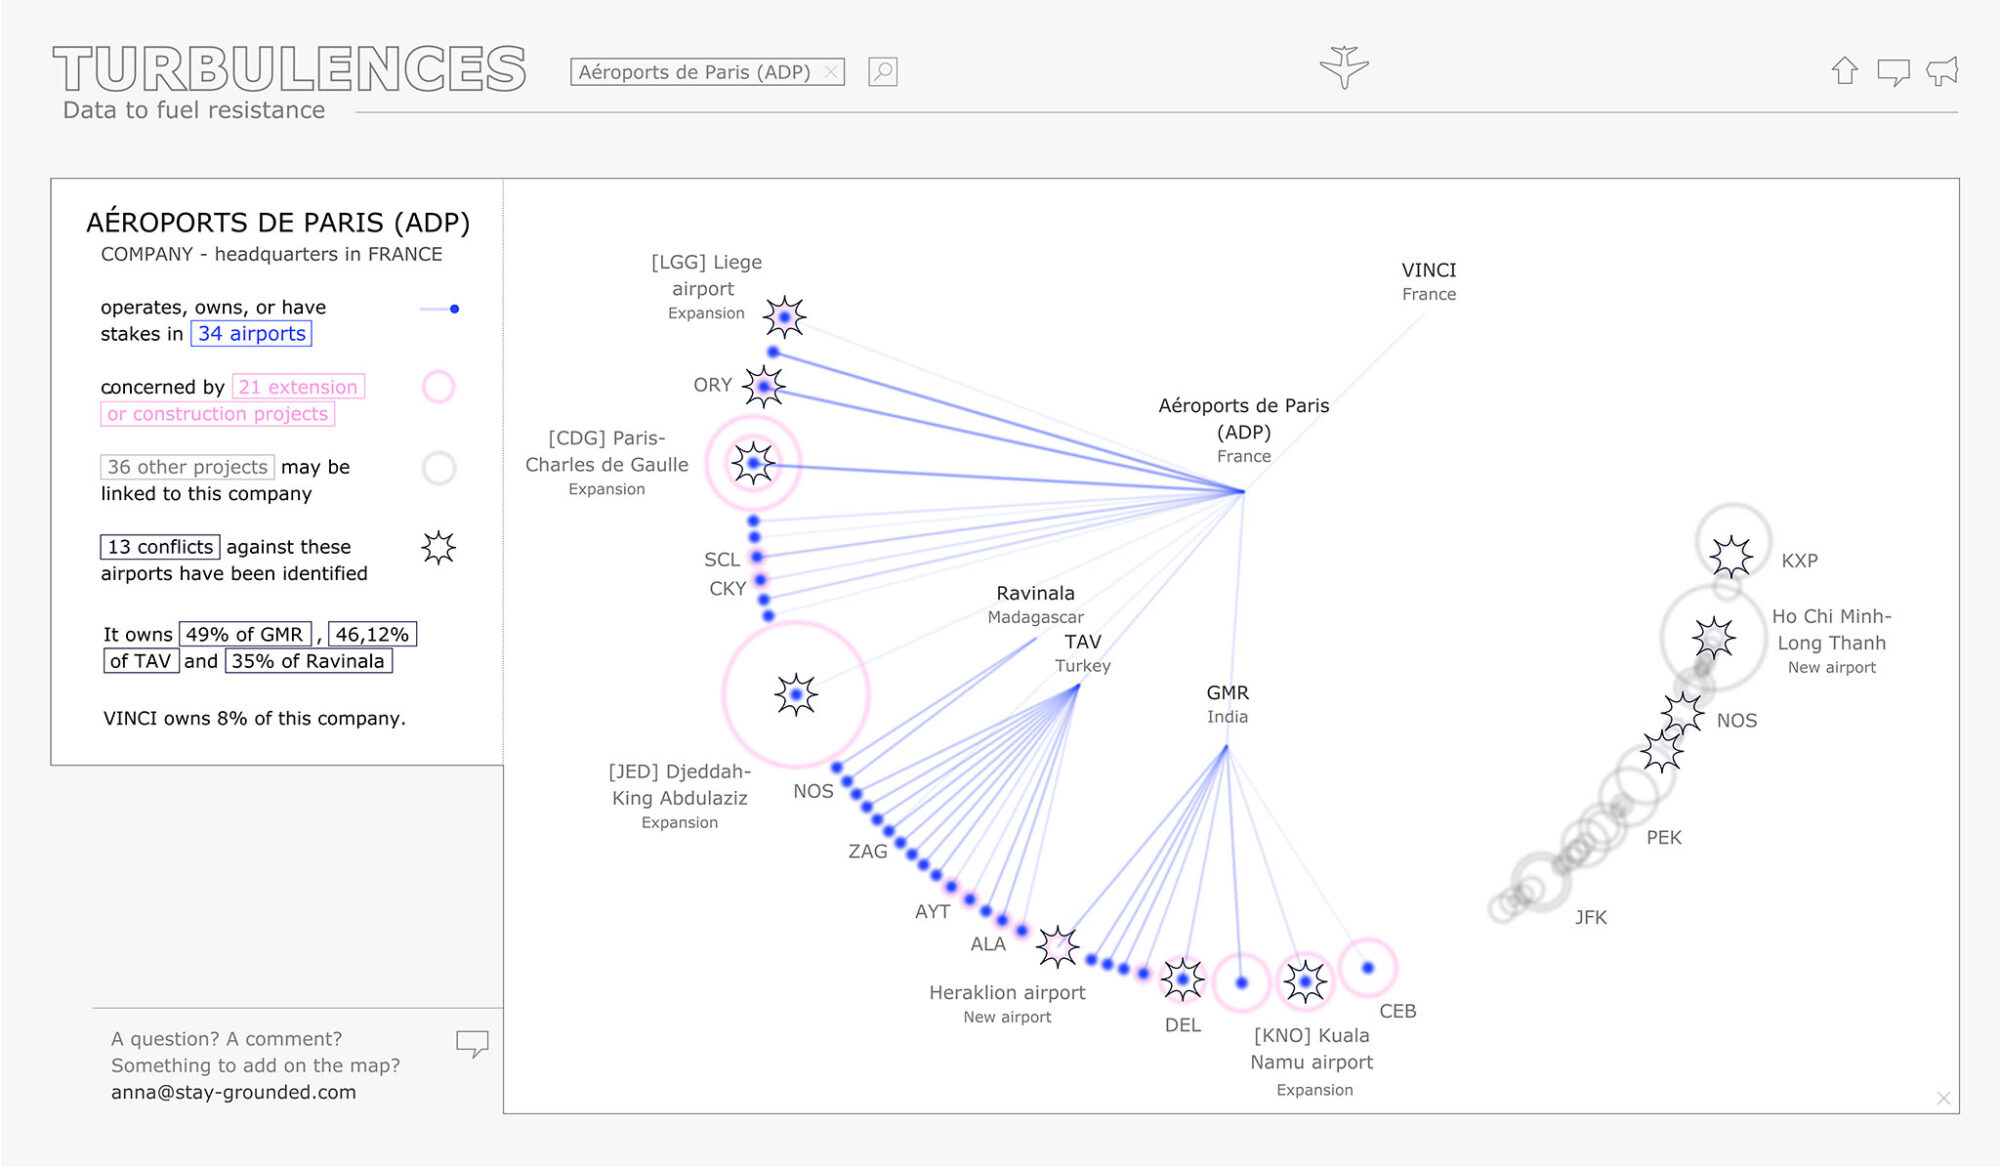Click the '13 conflicts' boxed link
This screenshot has height=1167, width=2000.
pos(160,547)
